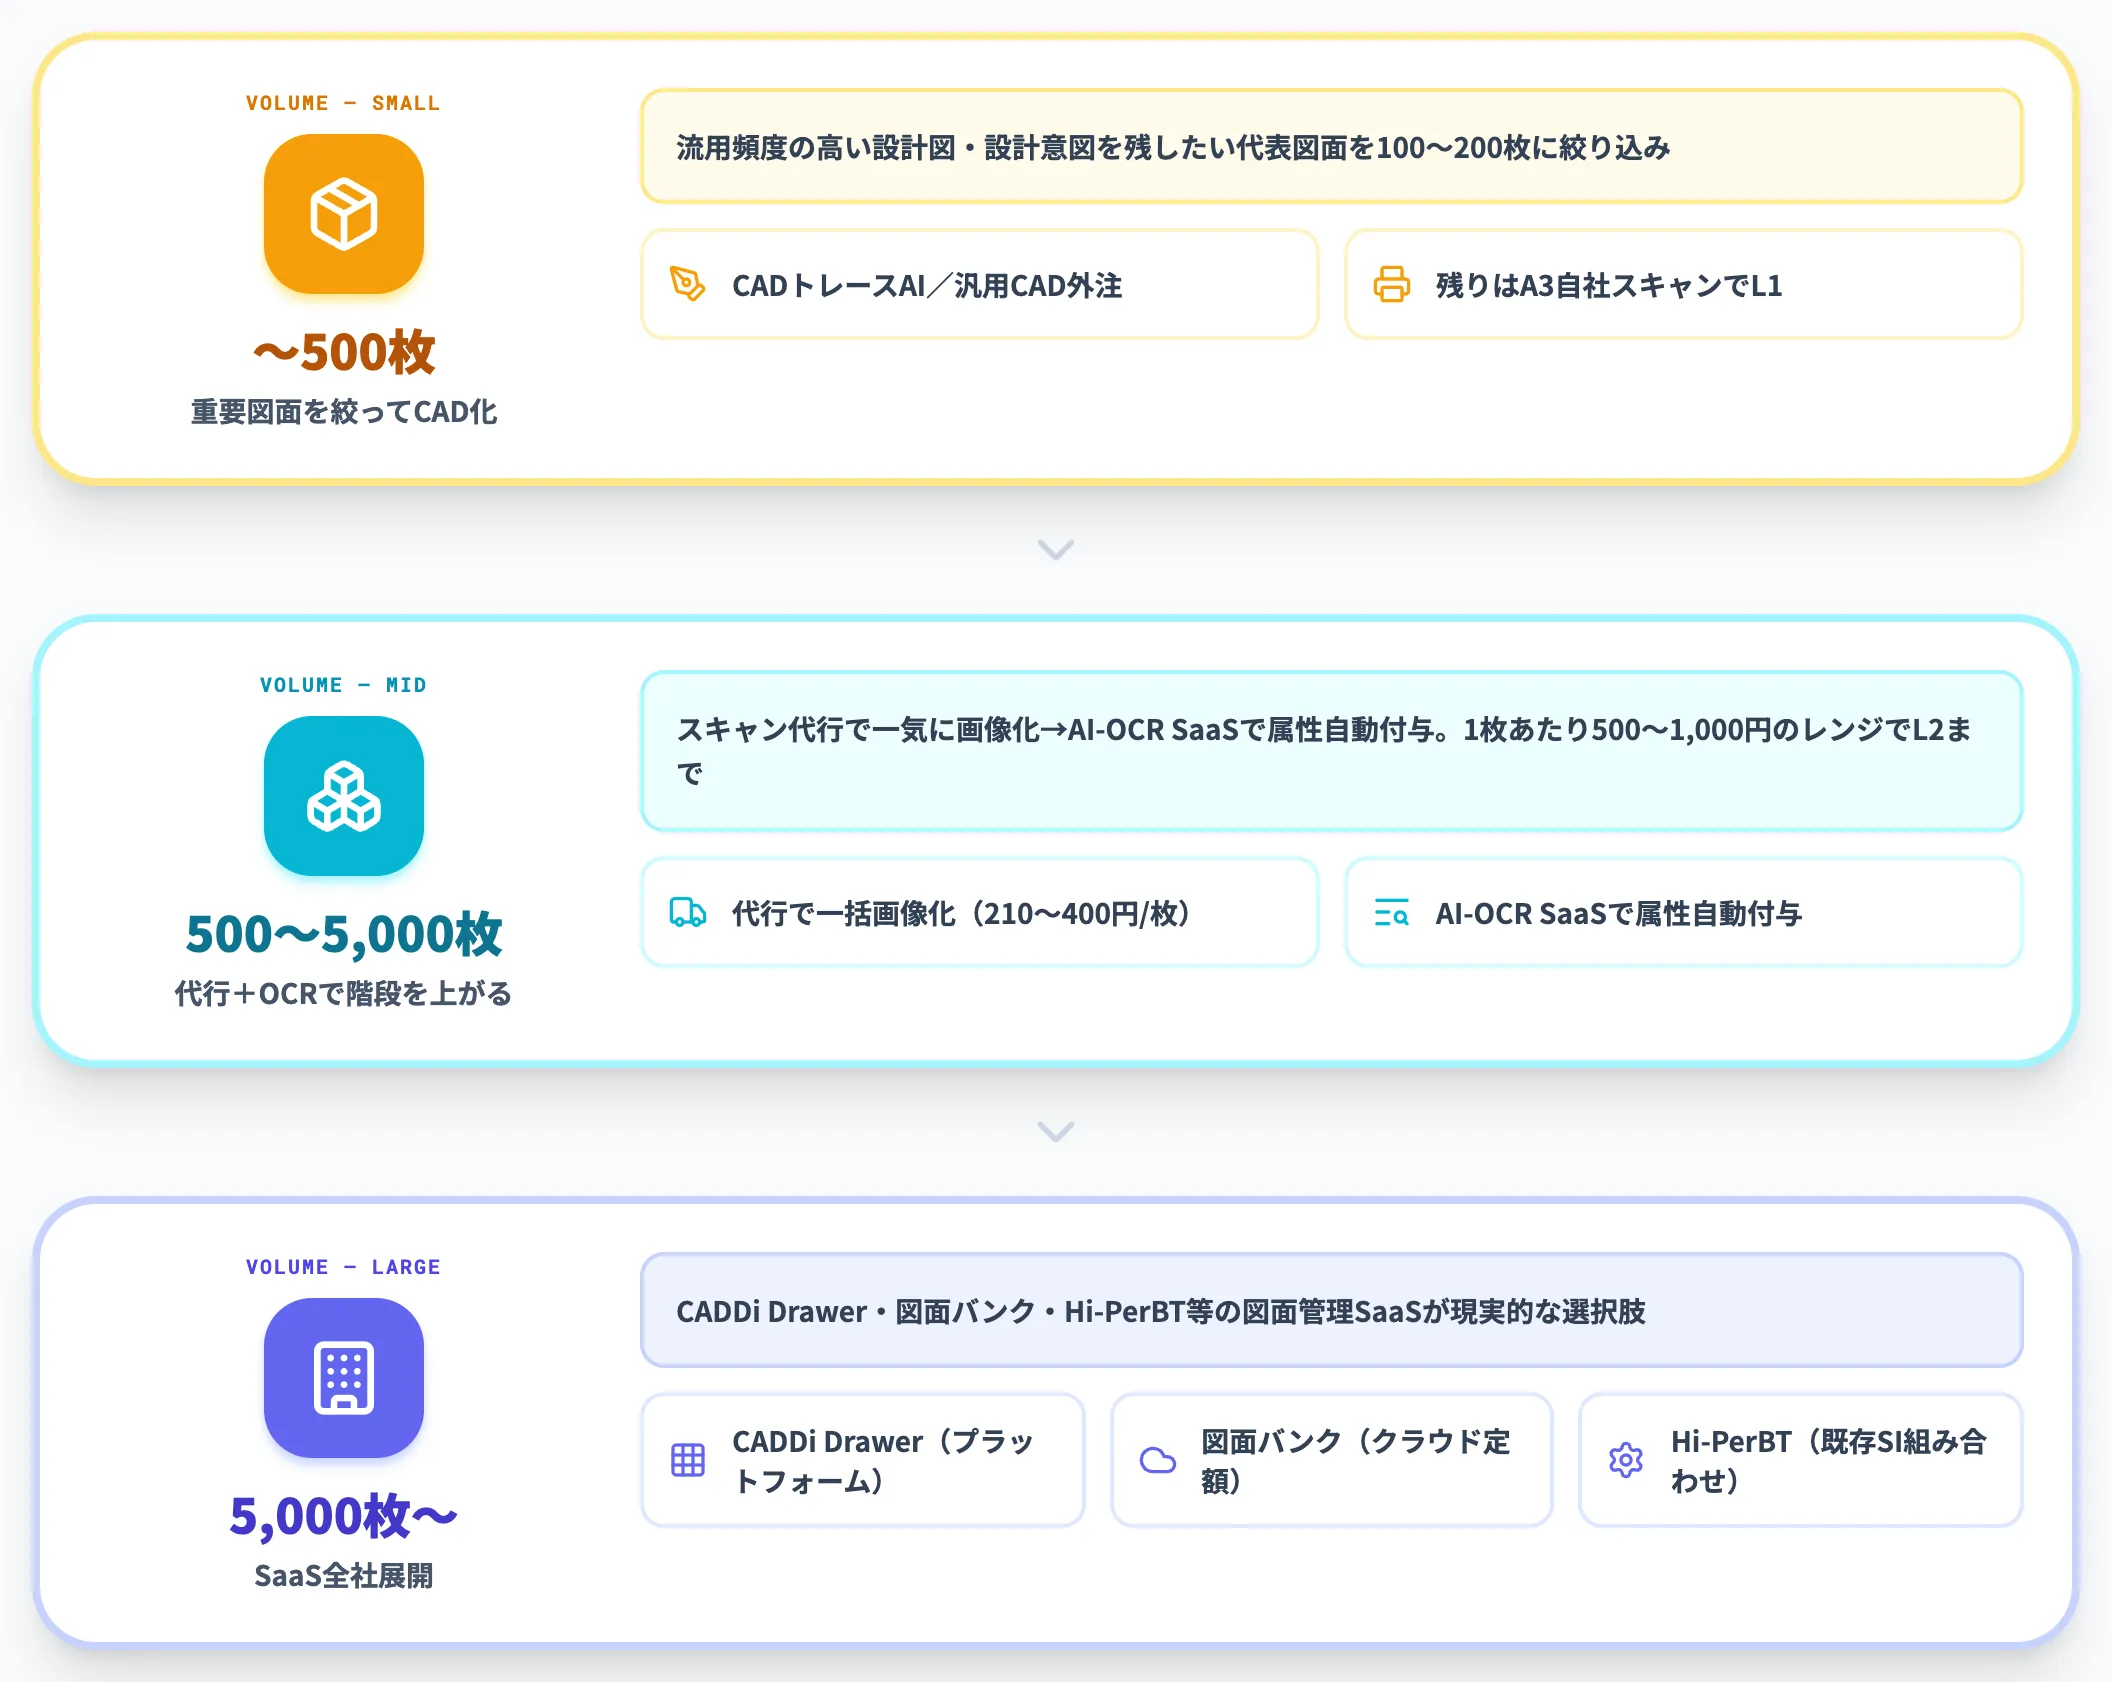Screen dimensions: 2112x1682
Task: Select the Hi-PerBT（既存SI組み合わせ）card
Action: (1801, 1460)
